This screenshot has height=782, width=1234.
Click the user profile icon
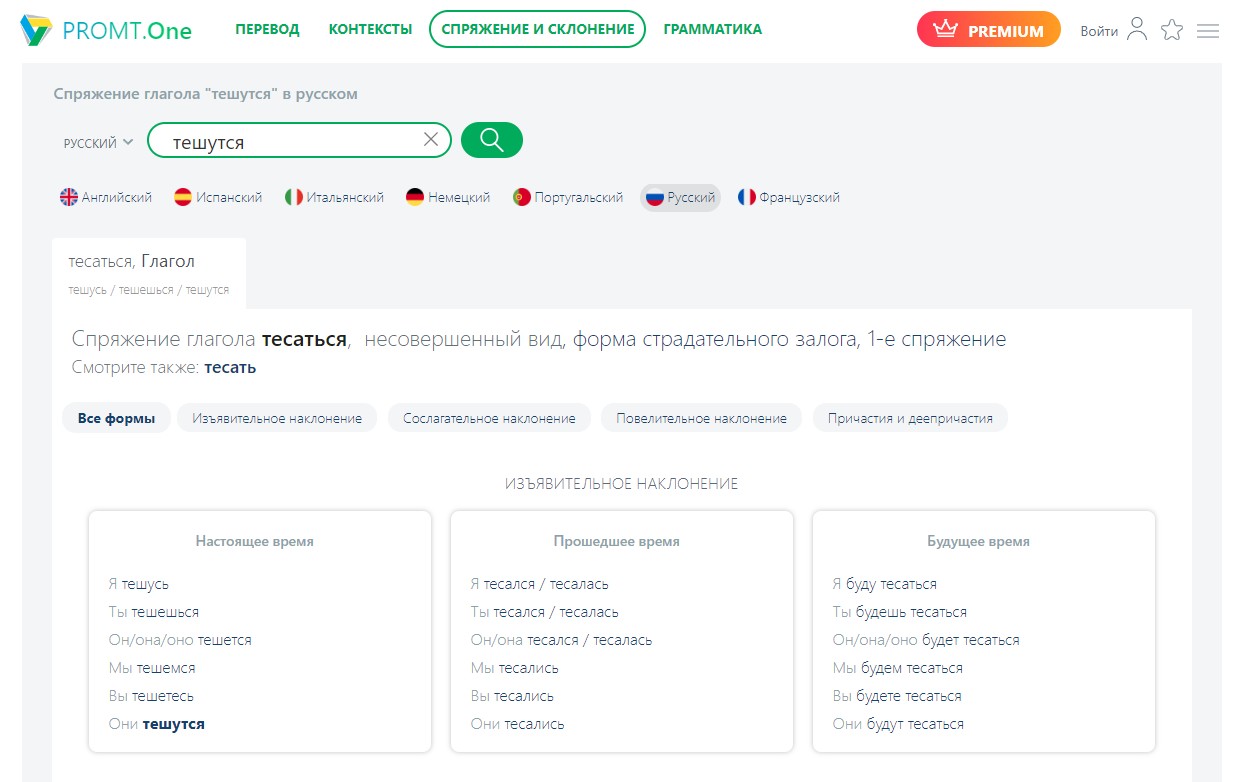point(1137,30)
